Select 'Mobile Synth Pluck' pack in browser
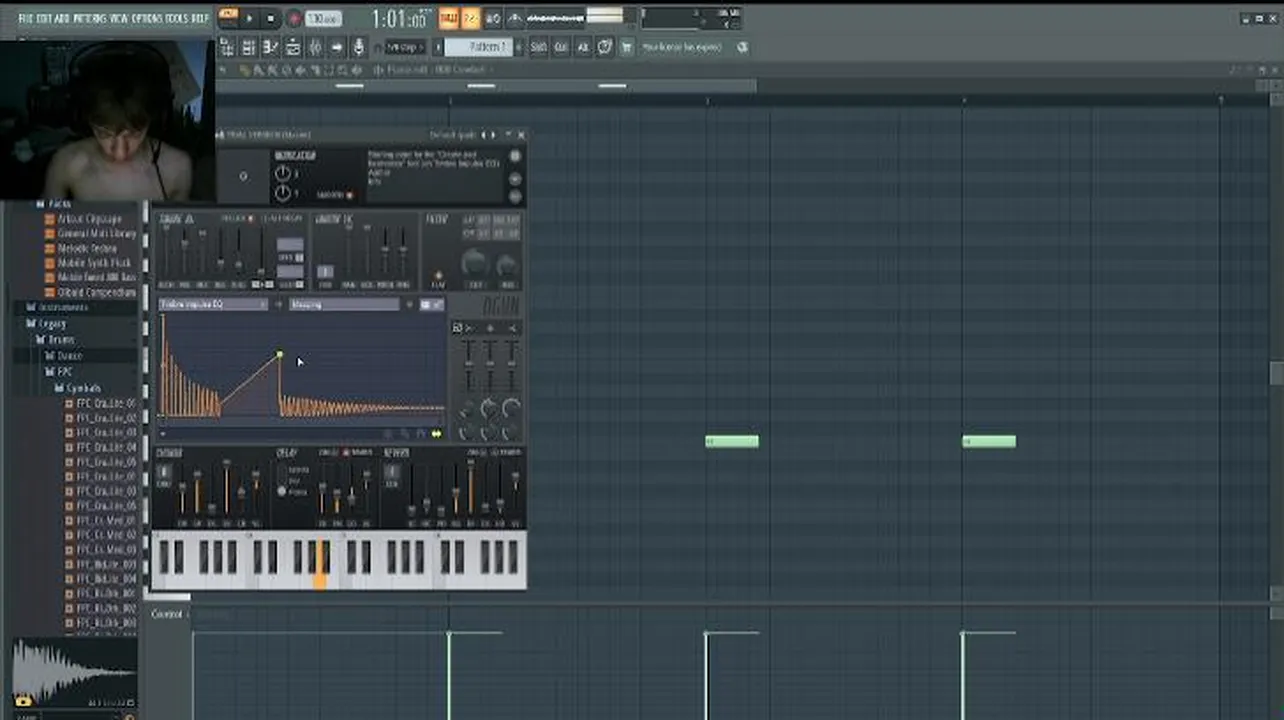 pos(94,263)
